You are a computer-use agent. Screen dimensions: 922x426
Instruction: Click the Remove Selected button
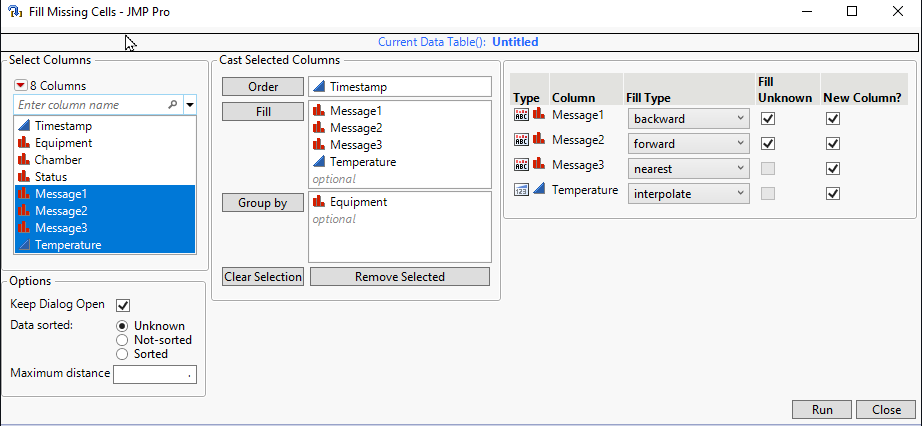coord(399,277)
